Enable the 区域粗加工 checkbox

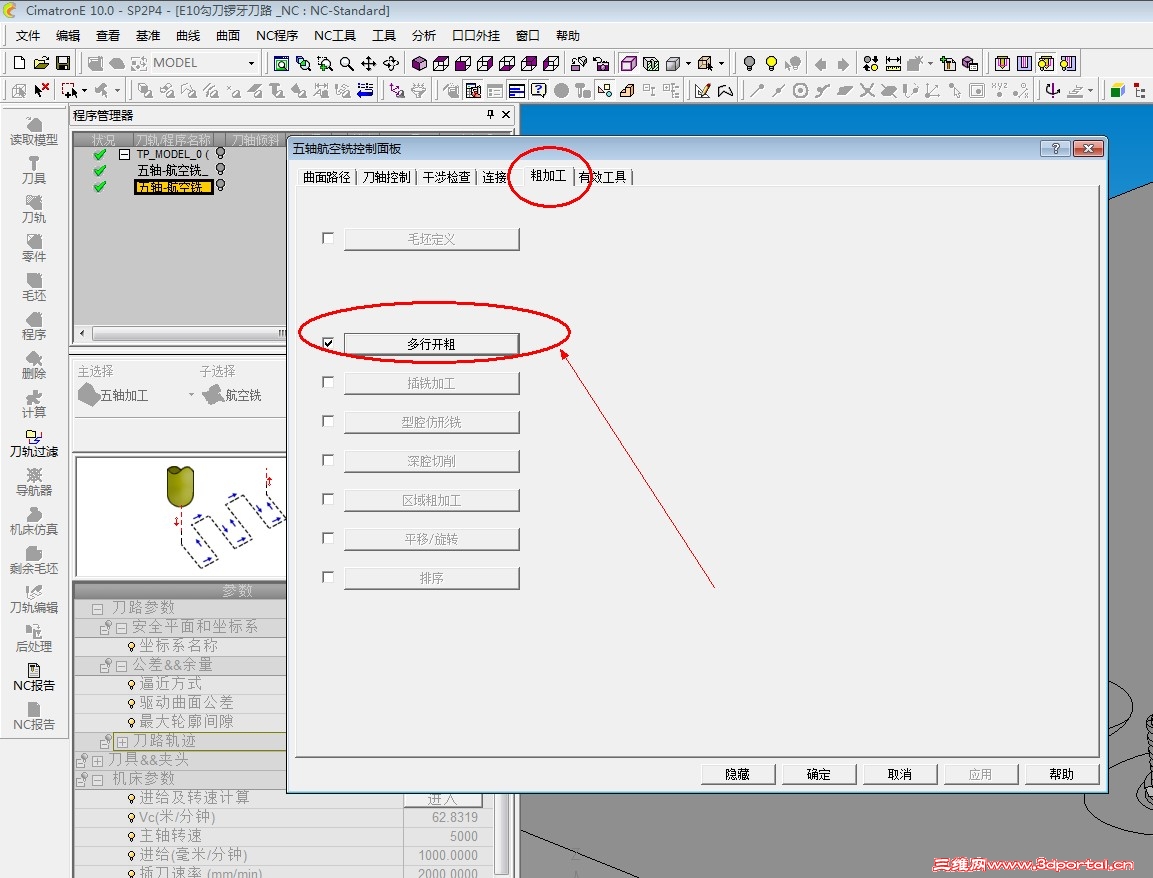tap(328, 499)
